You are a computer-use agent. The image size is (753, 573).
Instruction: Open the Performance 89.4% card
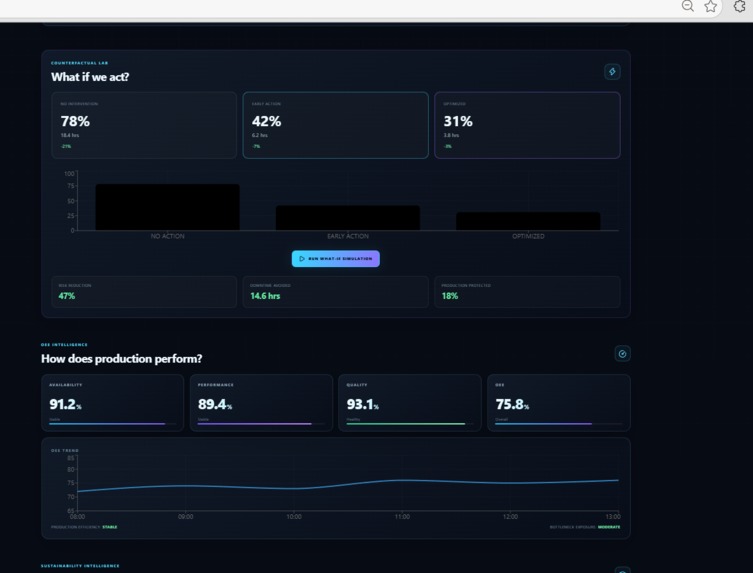(261, 402)
